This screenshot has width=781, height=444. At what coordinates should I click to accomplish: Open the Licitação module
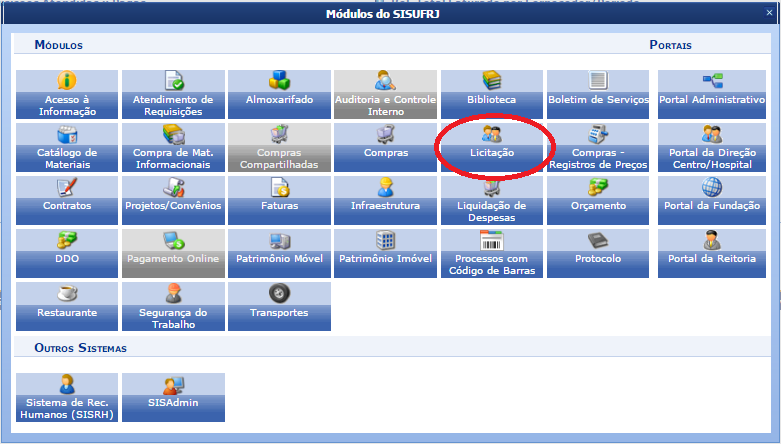click(491, 146)
